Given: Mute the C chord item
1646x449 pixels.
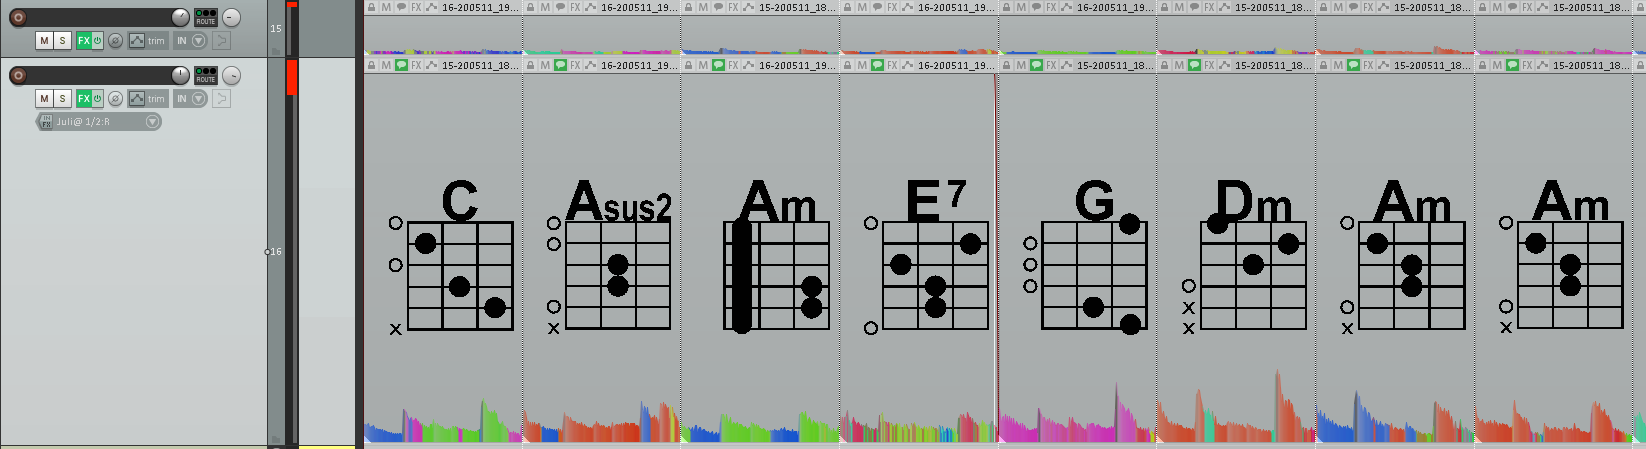Looking at the screenshot, I should tap(386, 65).
